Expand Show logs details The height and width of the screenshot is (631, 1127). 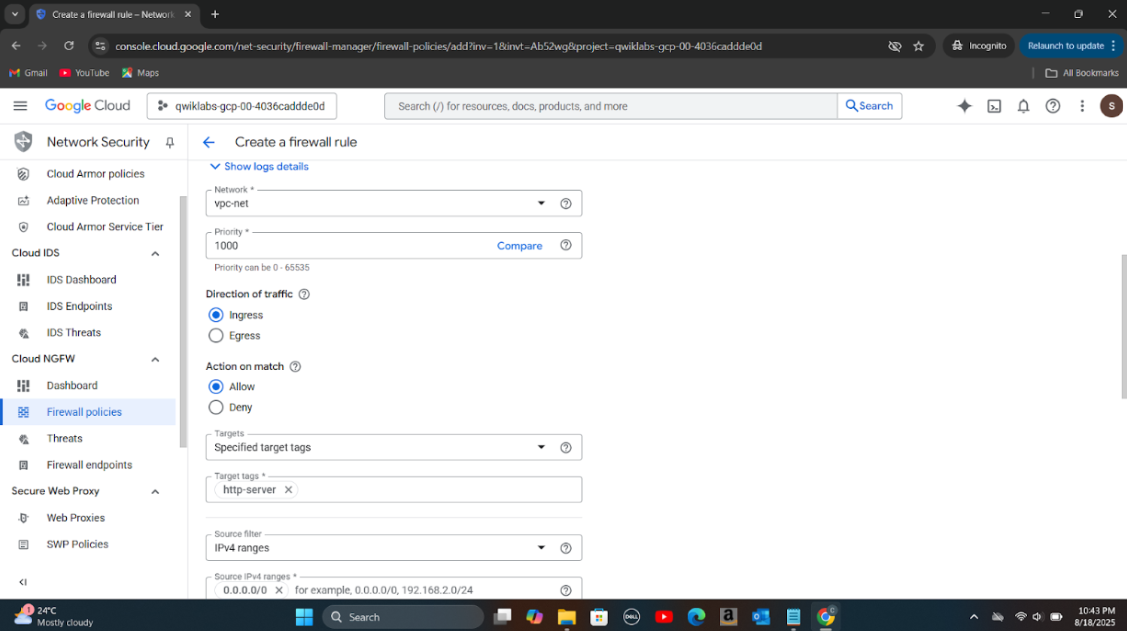259,167
